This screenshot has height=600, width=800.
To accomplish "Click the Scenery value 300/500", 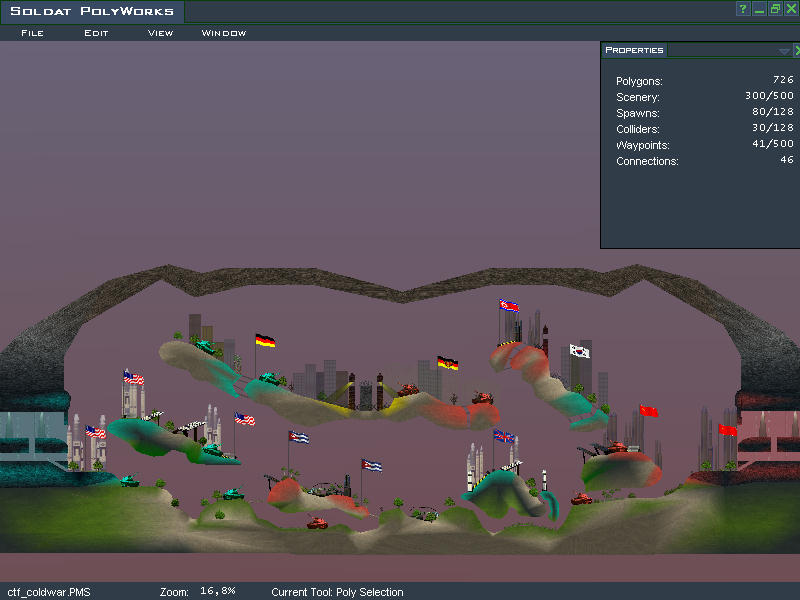I will tap(768, 97).
